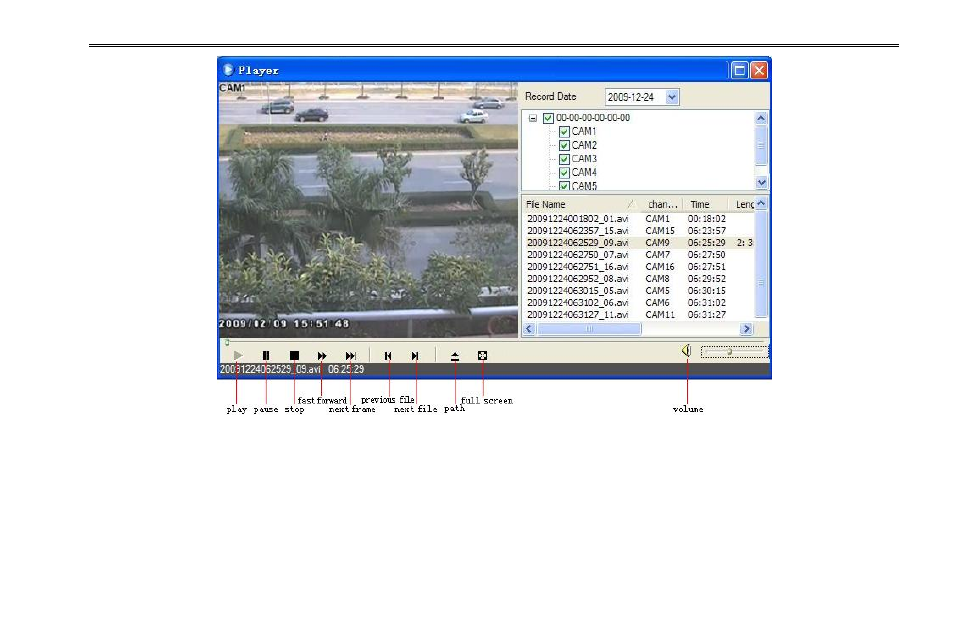Click the CAM15 channel cell

tap(660, 231)
